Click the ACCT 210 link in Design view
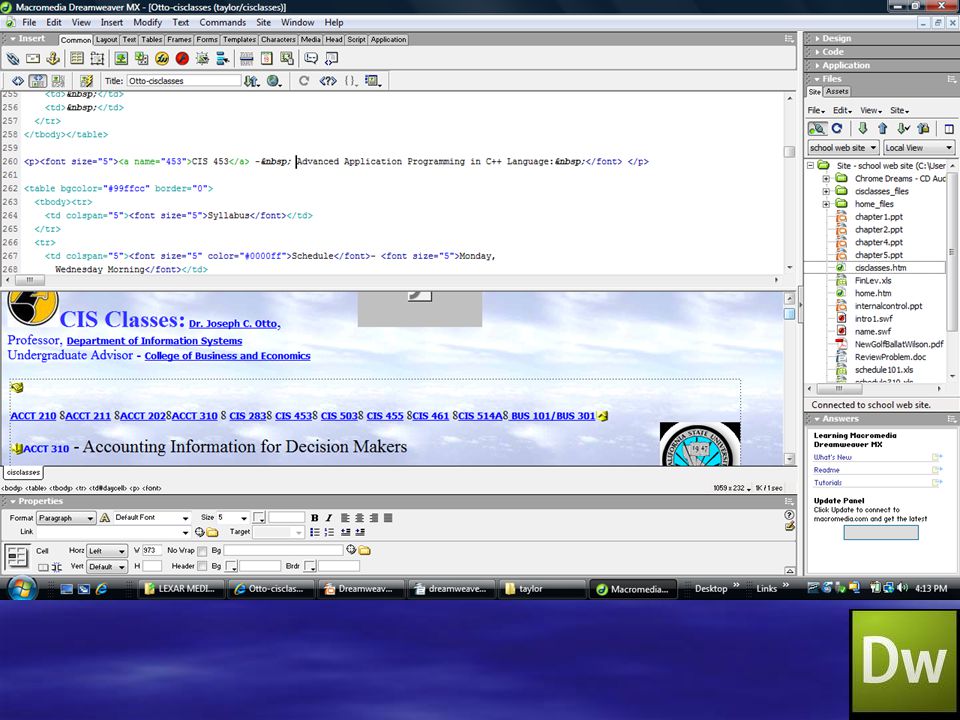Viewport: 960px width, 720px height. [x=33, y=416]
